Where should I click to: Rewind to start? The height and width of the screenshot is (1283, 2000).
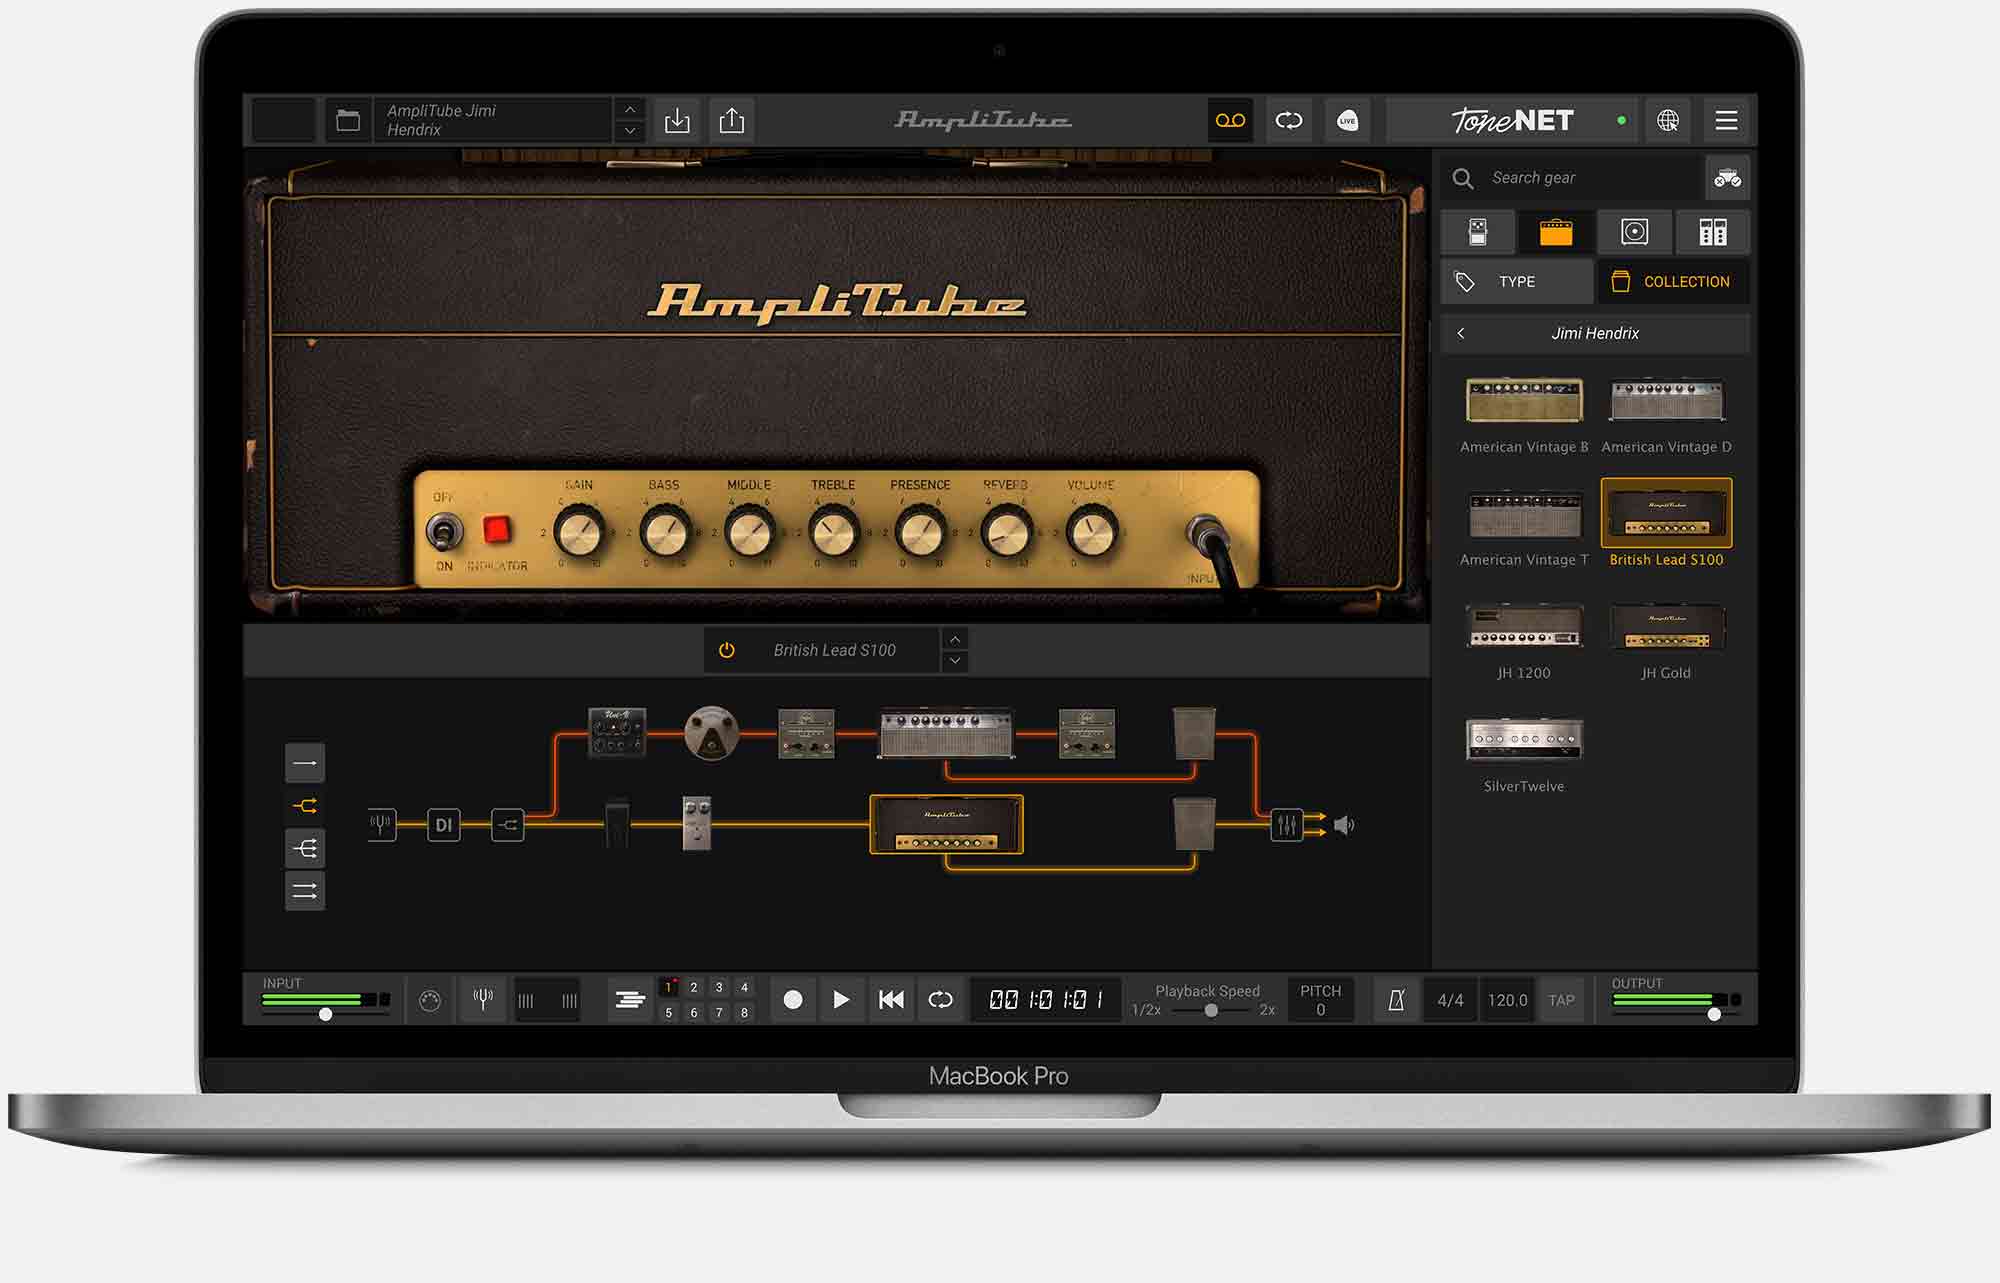(x=891, y=999)
